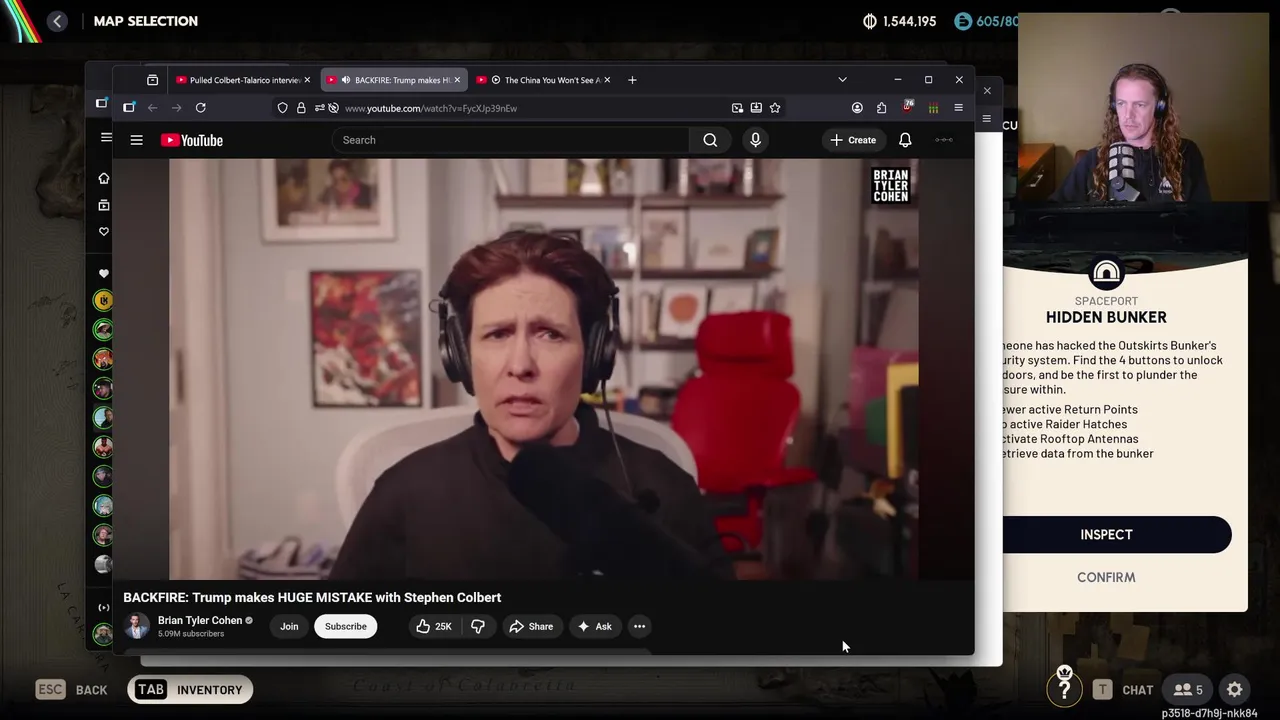The image size is (1280, 720).
Task: Open hamburger menu in background window
Action: (x=106, y=137)
